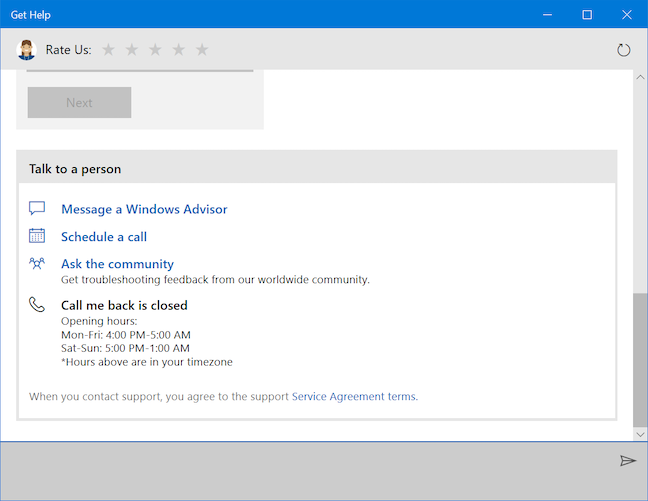Click the calendar icon beside Schedule a call

tap(37, 237)
